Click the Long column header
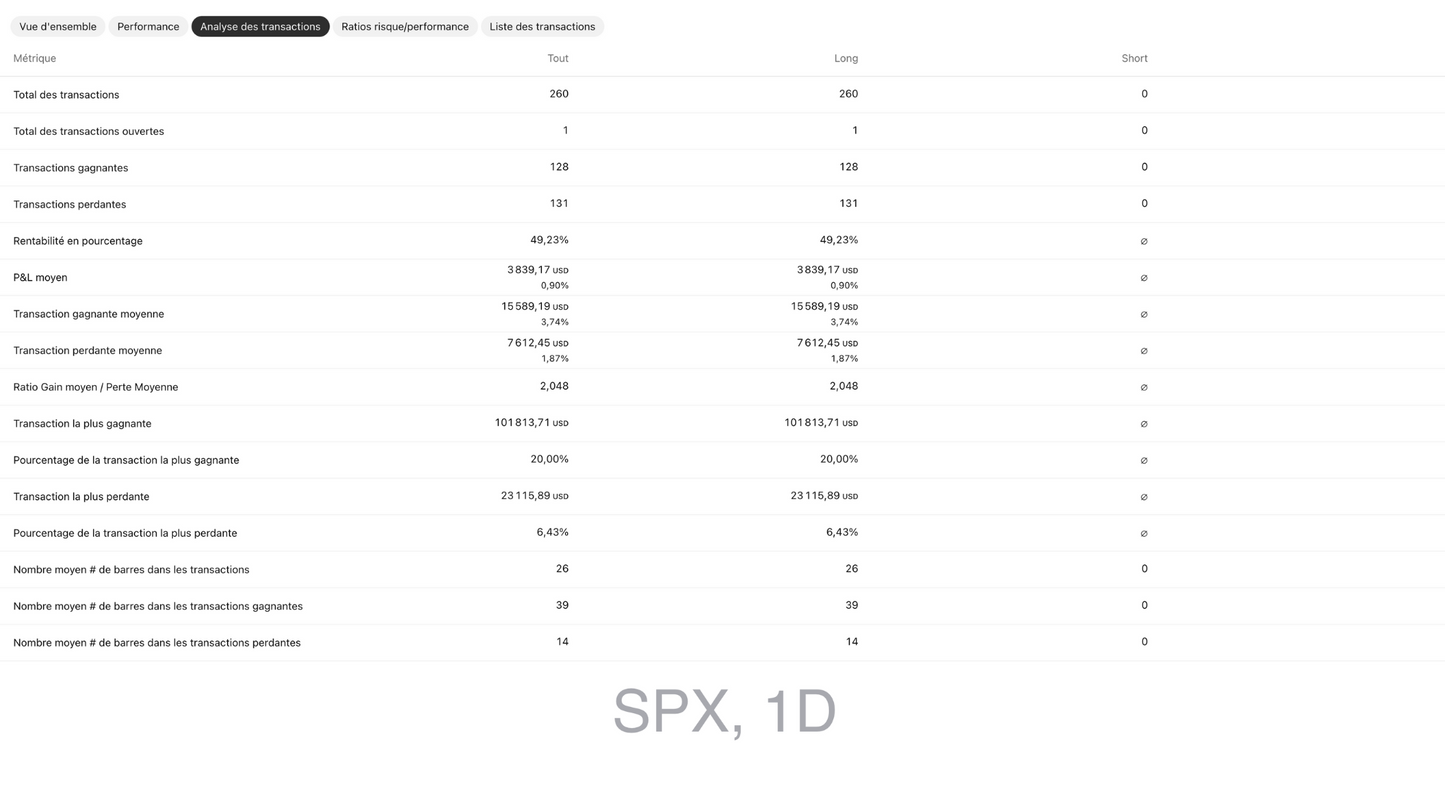Viewport: 1445px width, 793px height. (x=845, y=58)
